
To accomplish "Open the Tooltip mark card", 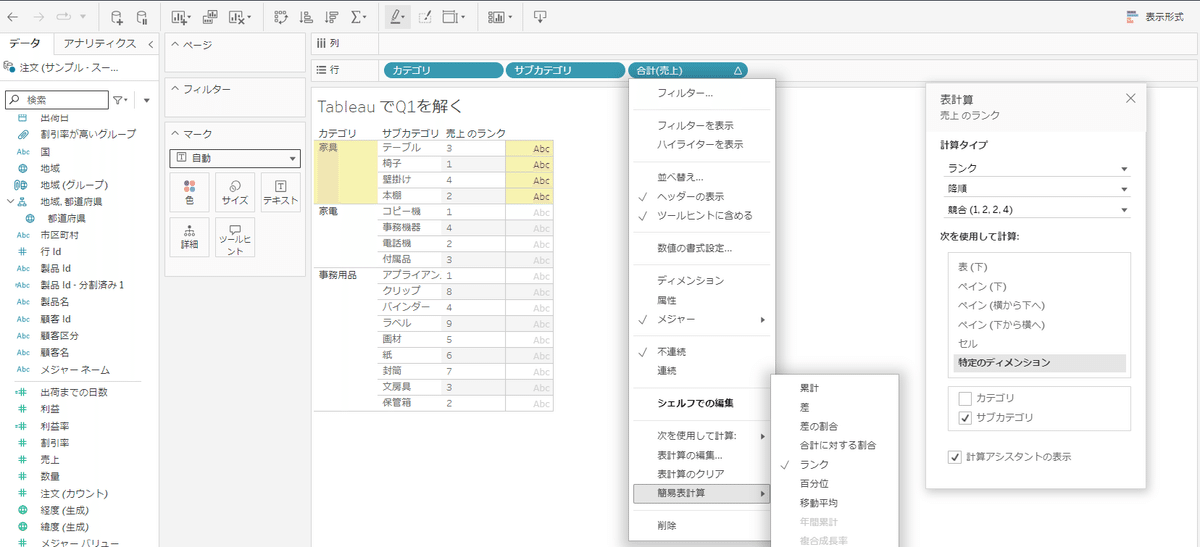I will 235,237.
